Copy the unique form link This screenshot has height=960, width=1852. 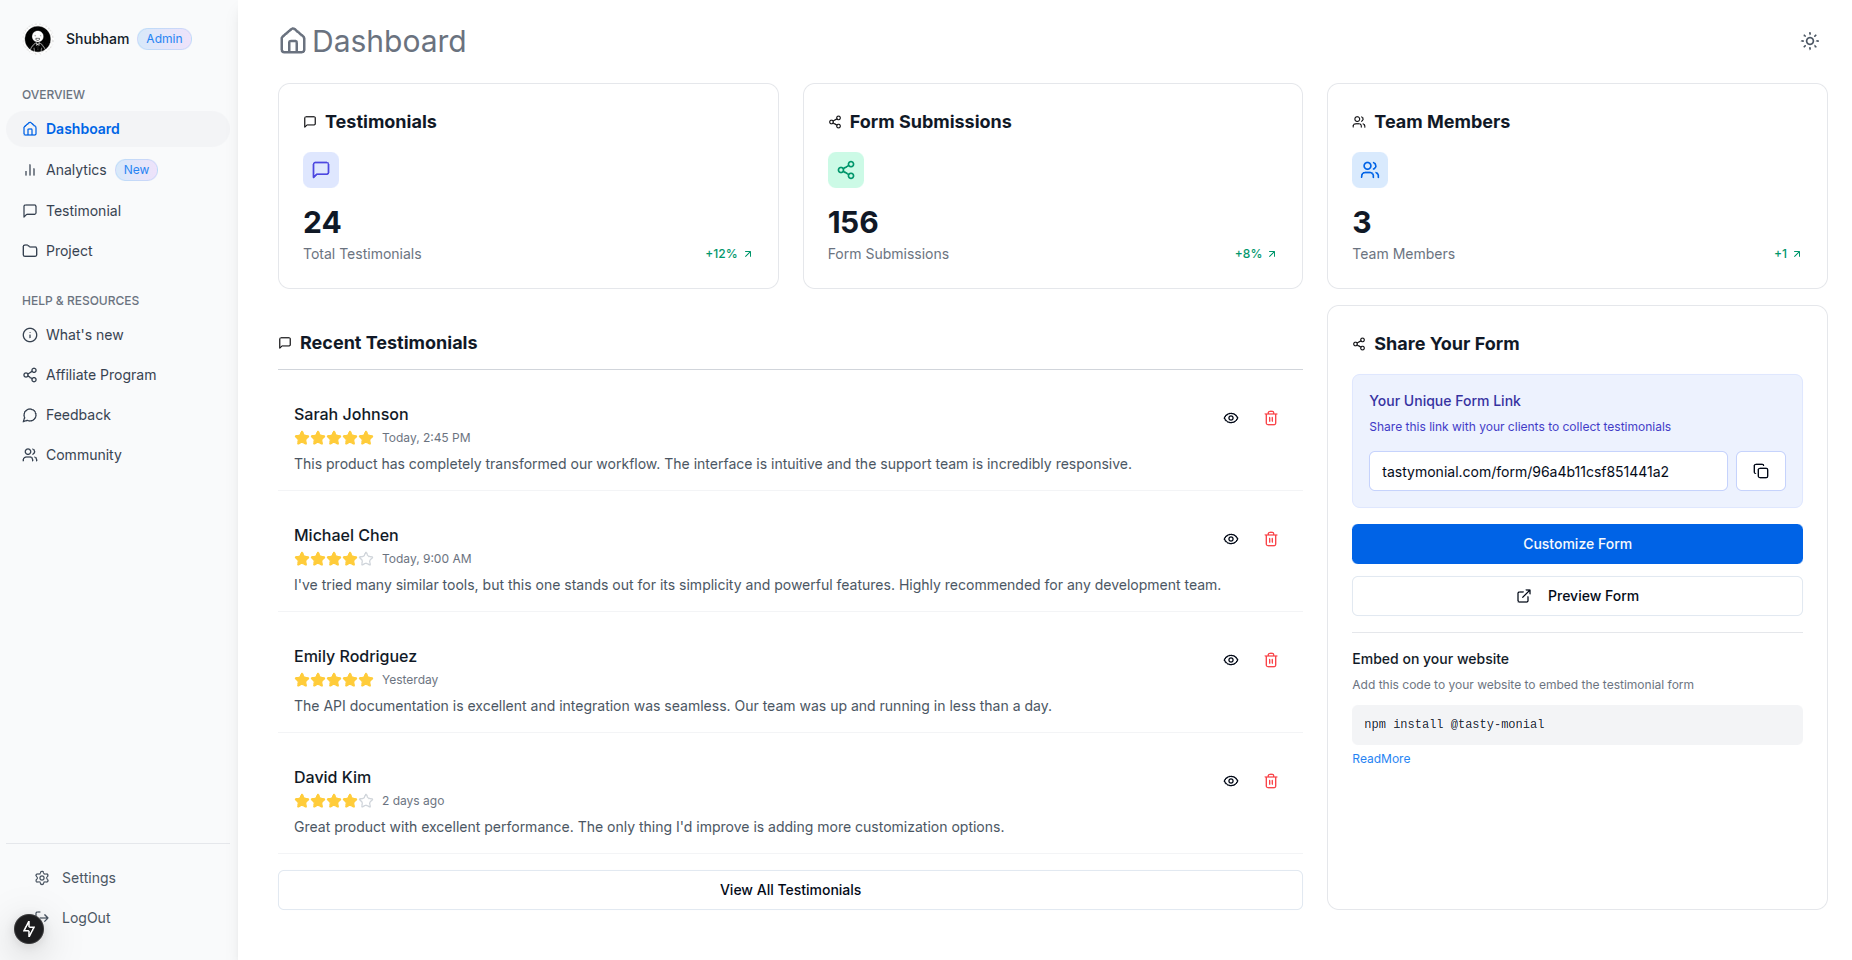click(1760, 471)
